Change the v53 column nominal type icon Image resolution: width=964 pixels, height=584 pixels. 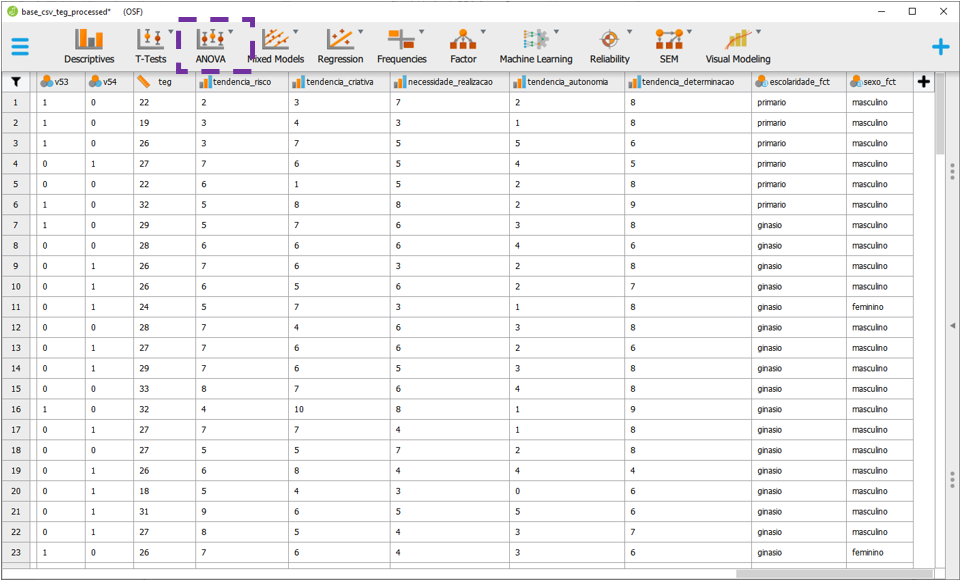(47, 82)
